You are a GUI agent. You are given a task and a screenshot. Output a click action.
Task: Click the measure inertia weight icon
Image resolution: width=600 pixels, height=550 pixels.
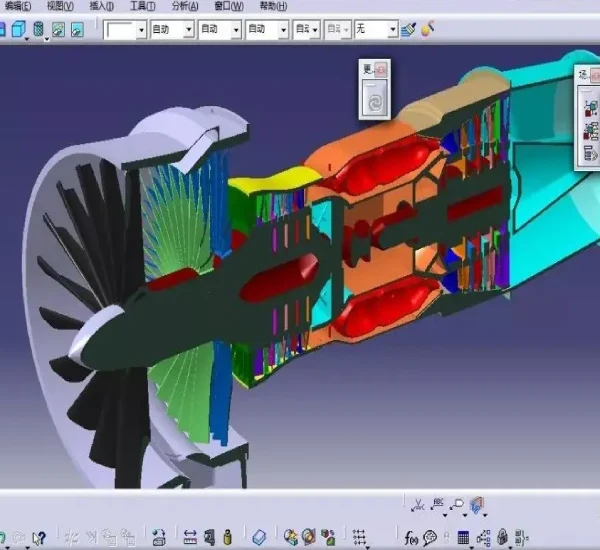(228, 537)
